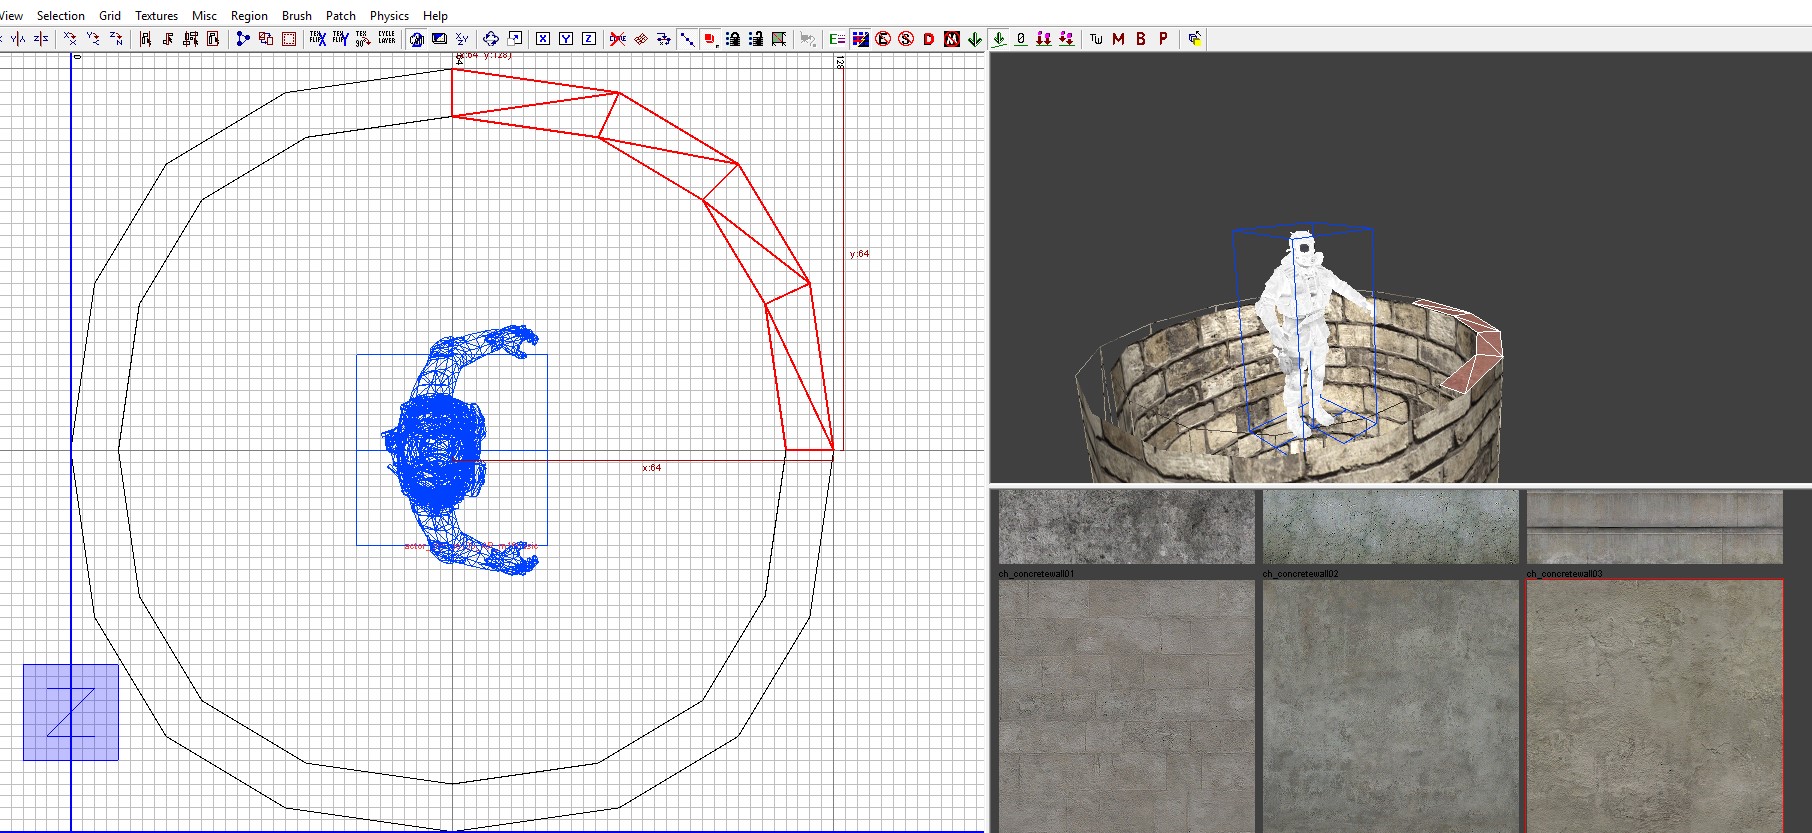Open the Grid menu
This screenshot has height=833, width=1812.
(x=110, y=16)
